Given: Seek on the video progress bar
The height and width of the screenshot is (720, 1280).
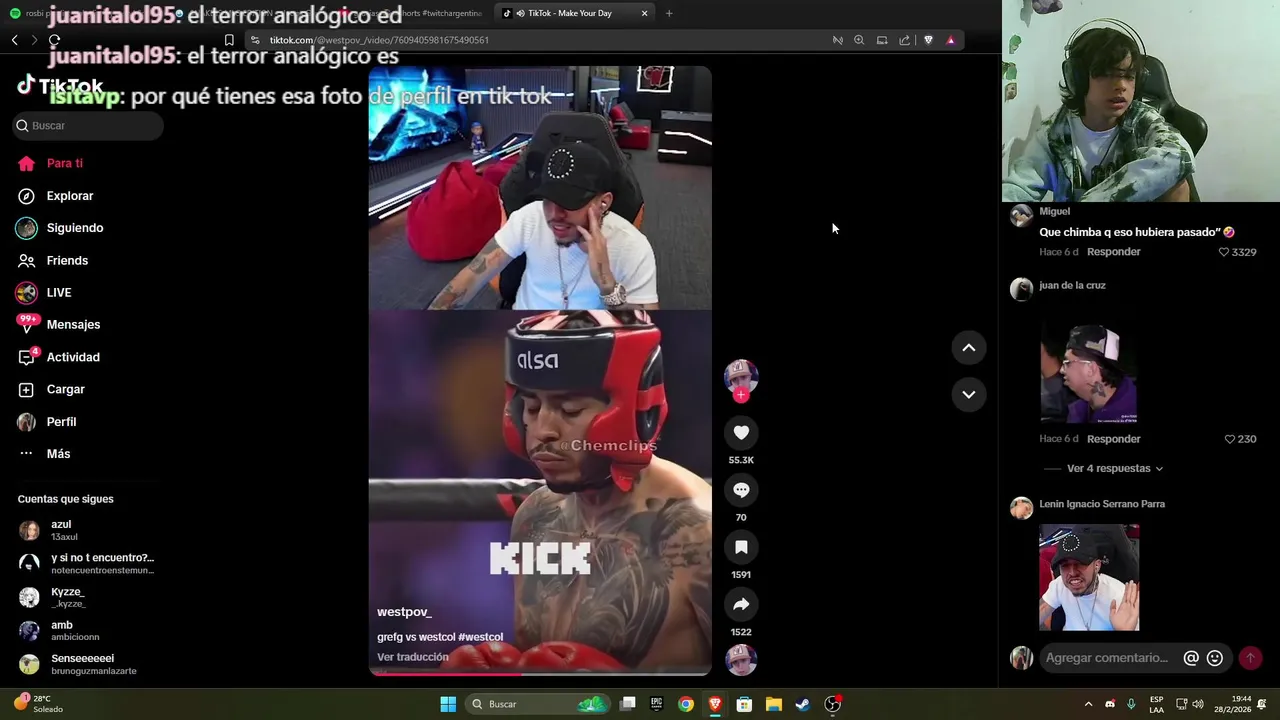Looking at the screenshot, I should 540,673.
